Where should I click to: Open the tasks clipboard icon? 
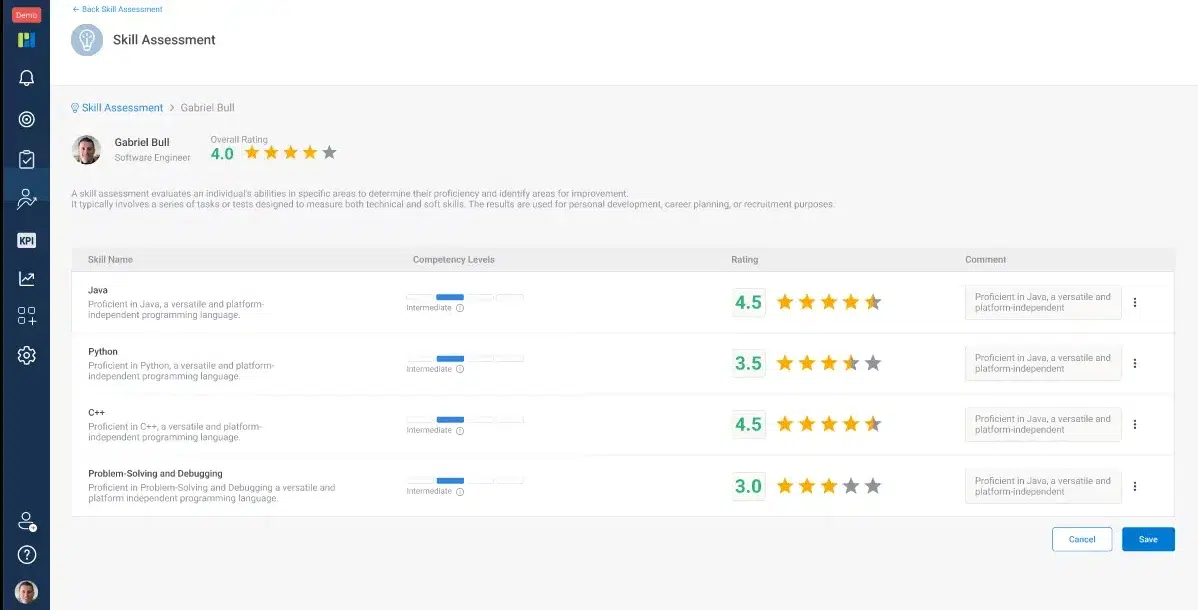tap(27, 159)
